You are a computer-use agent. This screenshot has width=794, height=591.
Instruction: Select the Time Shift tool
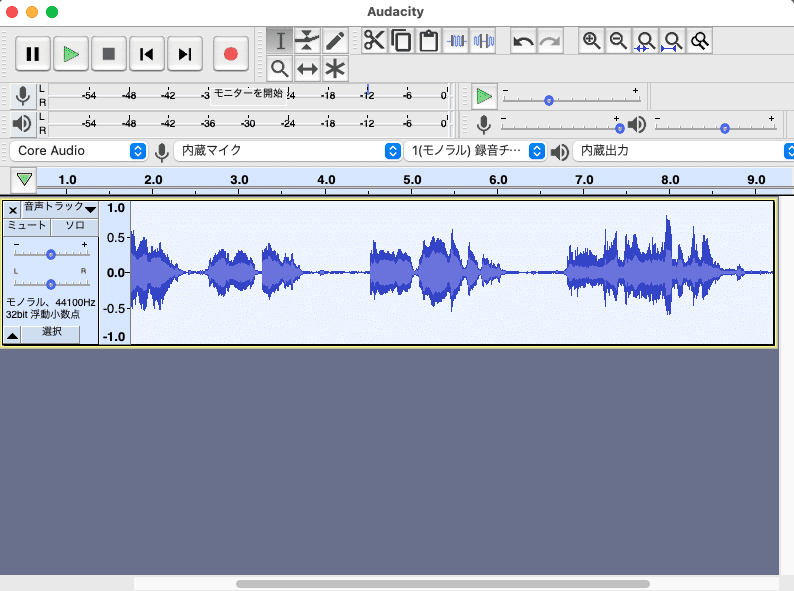click(307, 68)
